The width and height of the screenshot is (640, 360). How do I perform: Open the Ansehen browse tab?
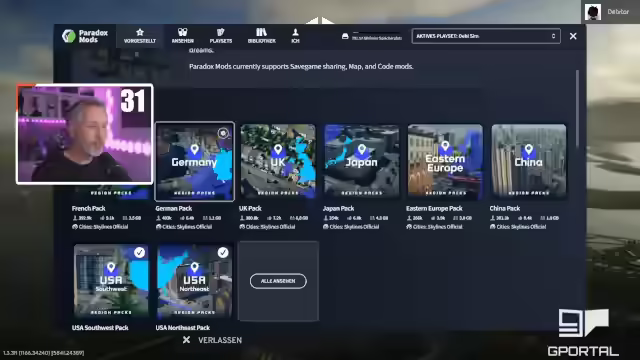pyautogui.click(x=182, y=36)
